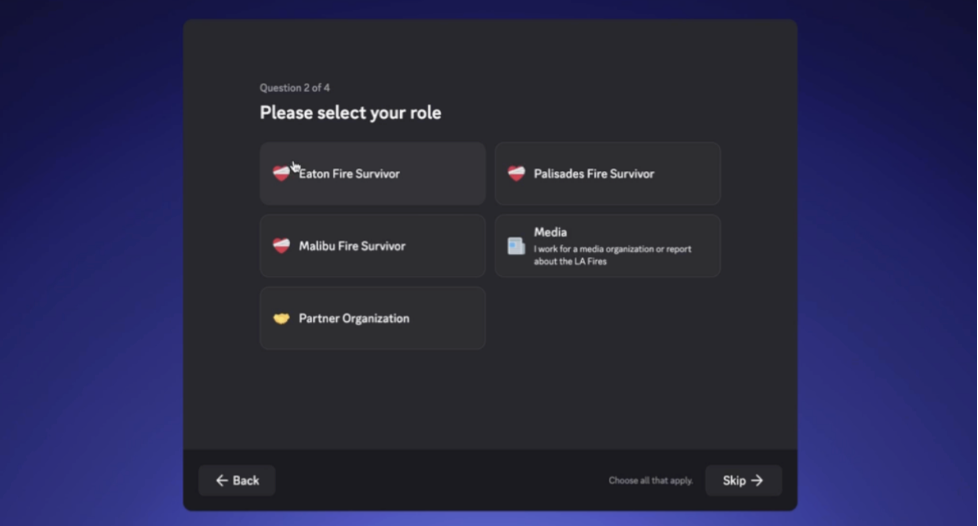
Task: Select the Media role card
Action: click(608, 246)
